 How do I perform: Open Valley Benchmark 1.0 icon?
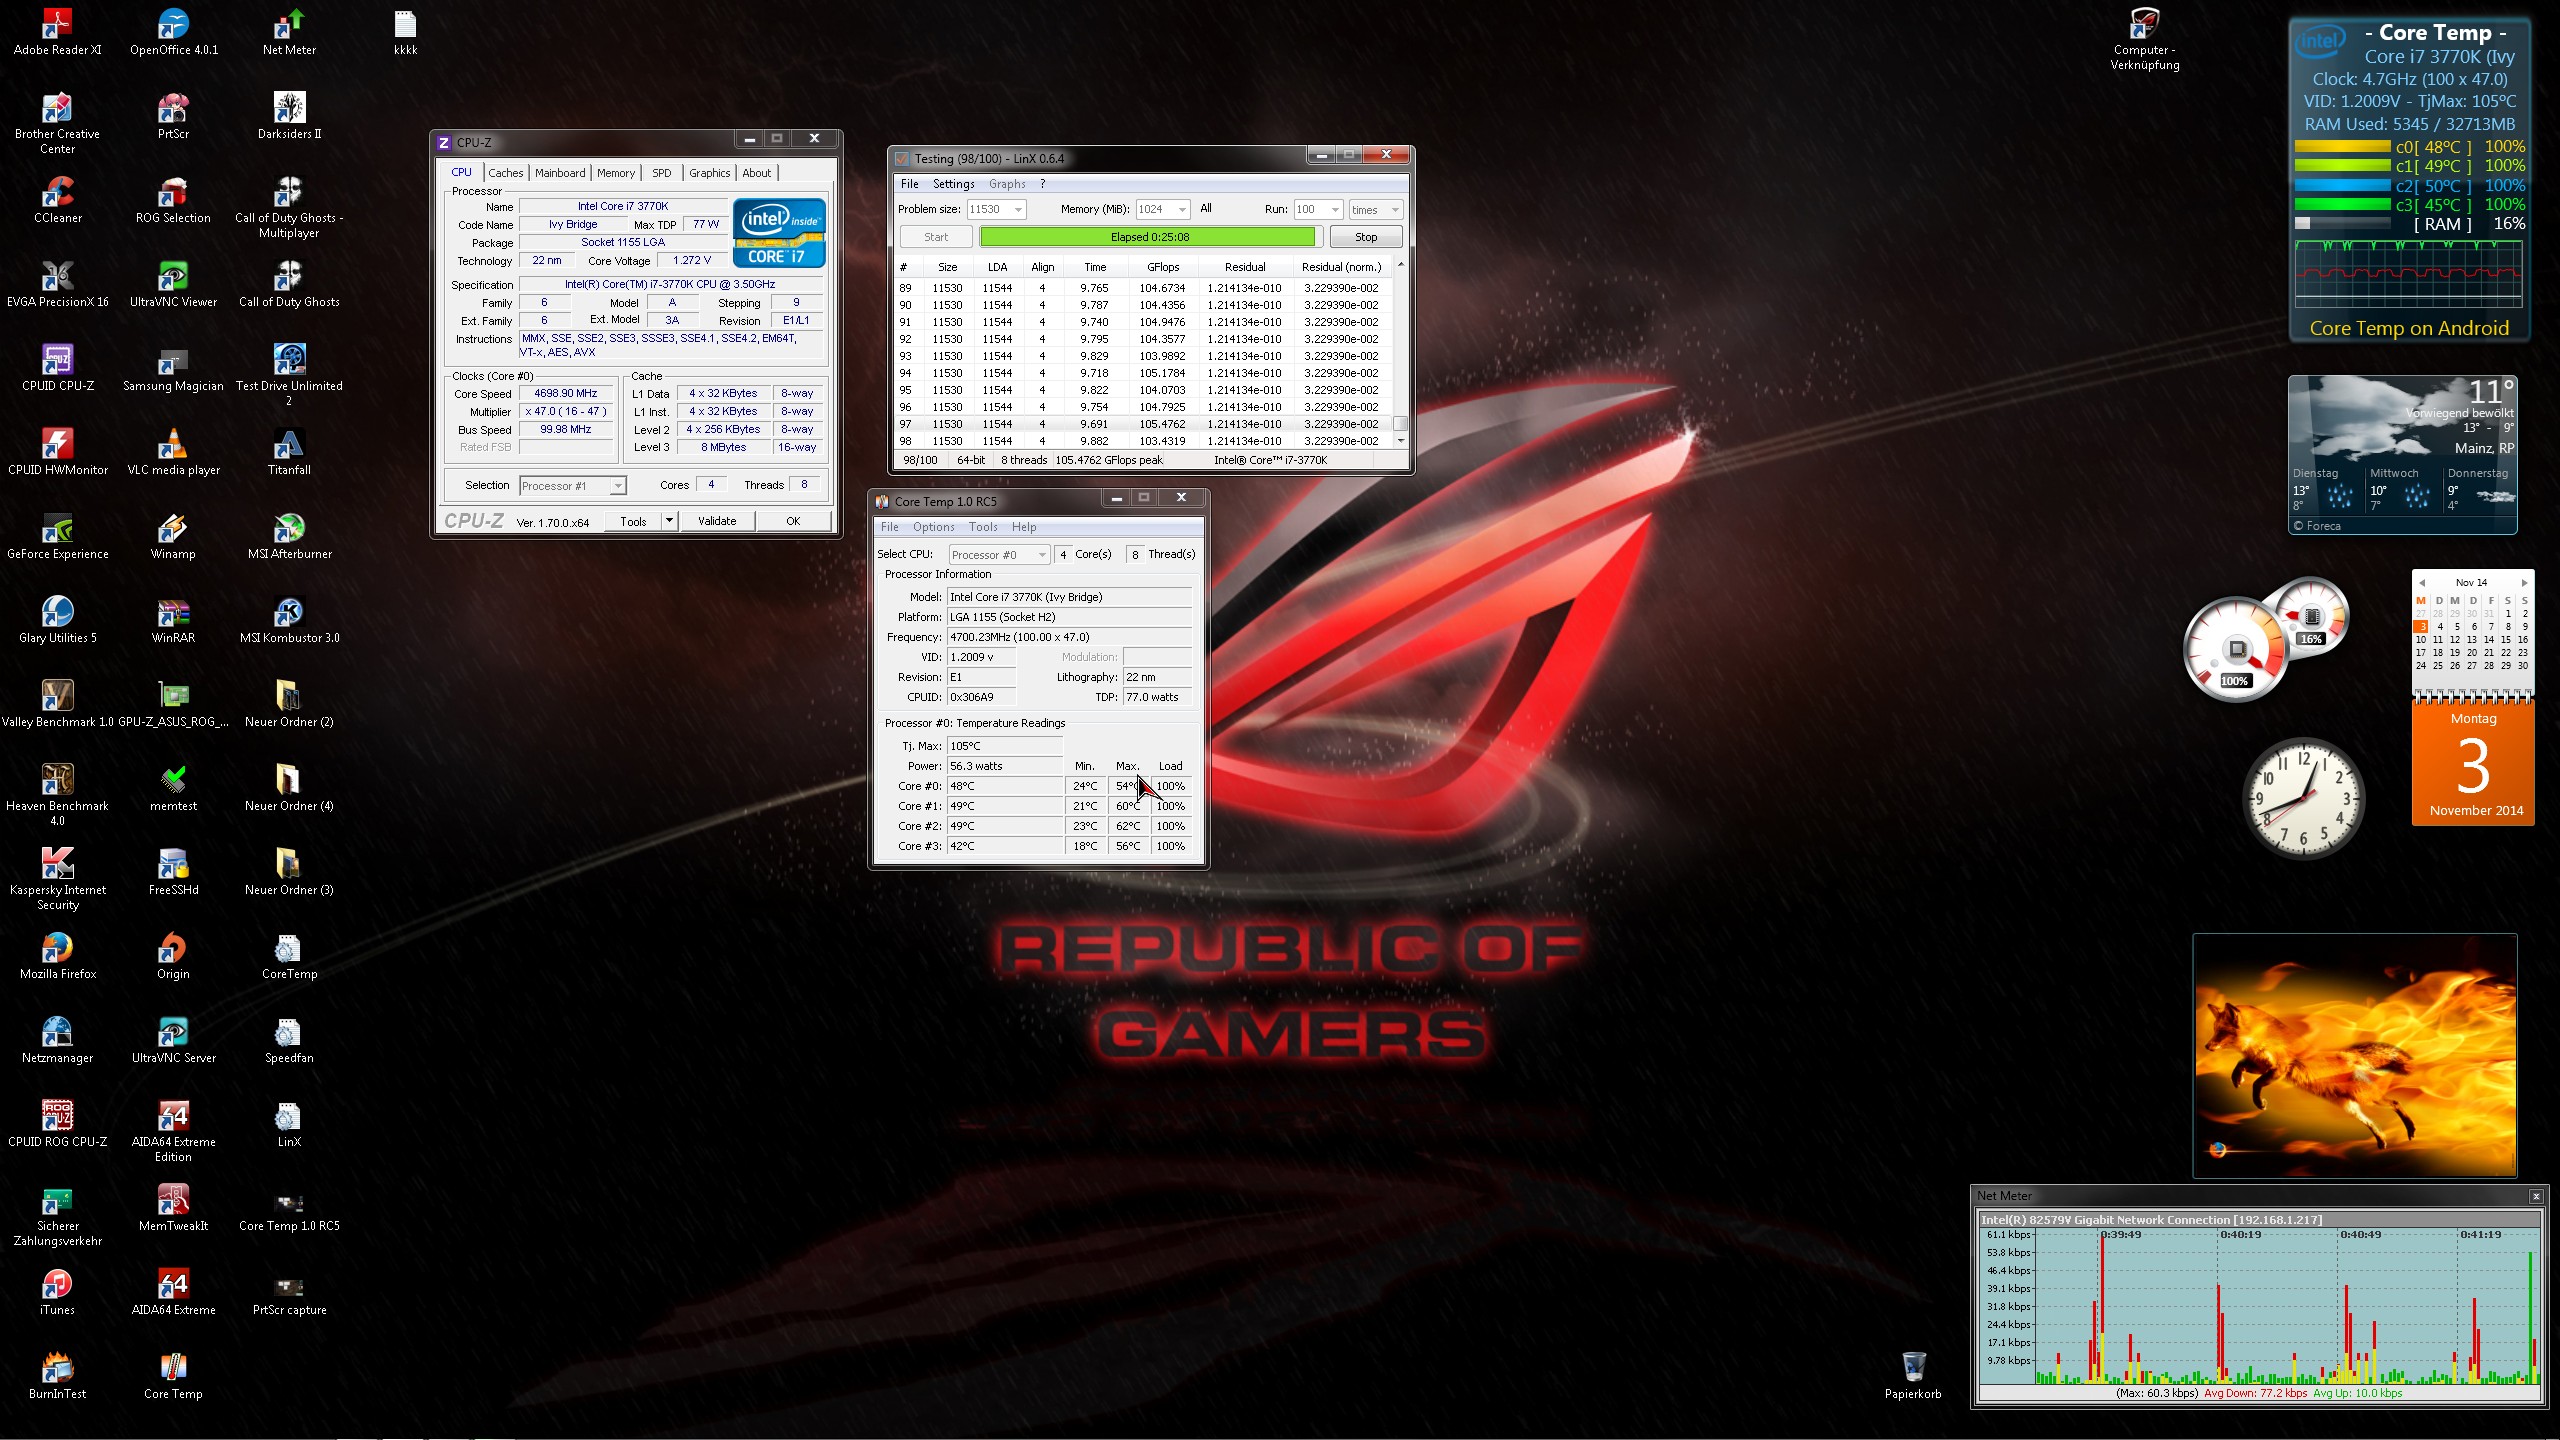57,703
